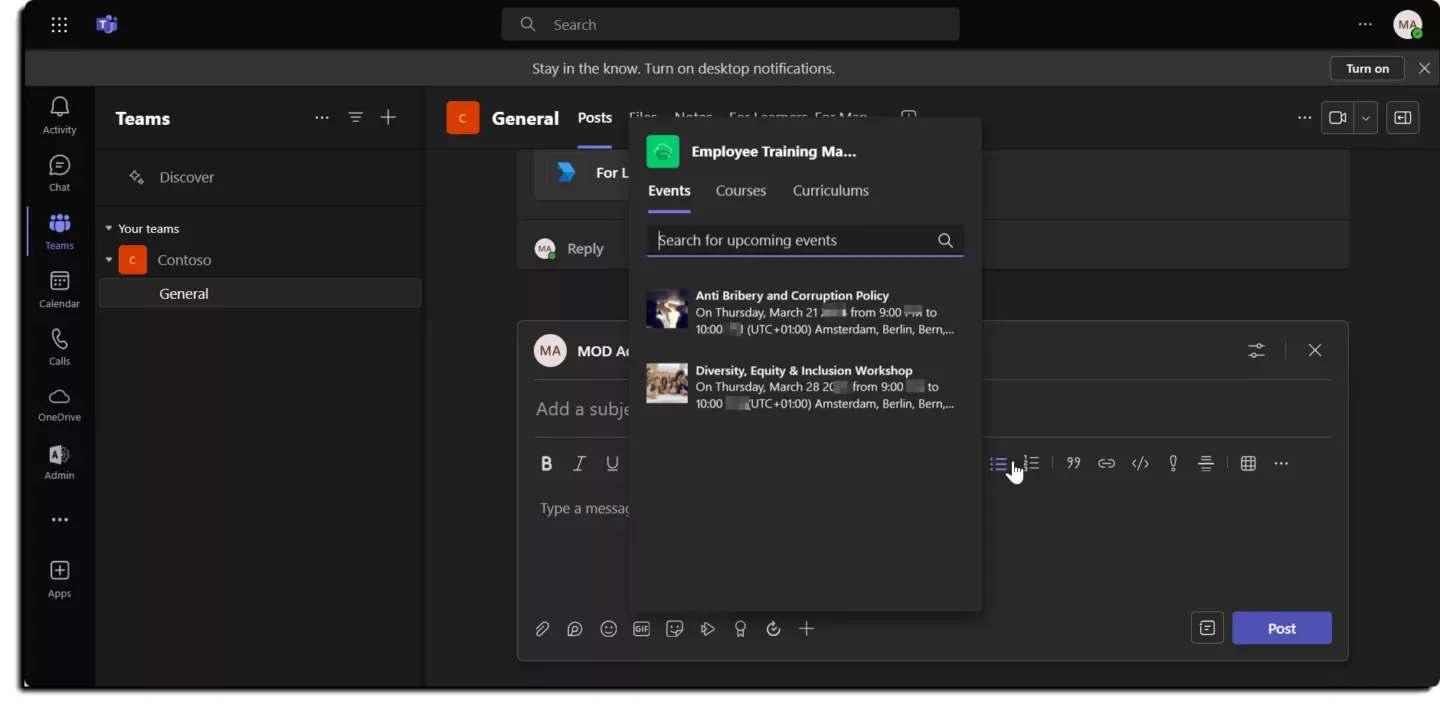This screenshot has height=711, width=1440.
Task: Click the square icon next to Post
Action: [1207, 628]
